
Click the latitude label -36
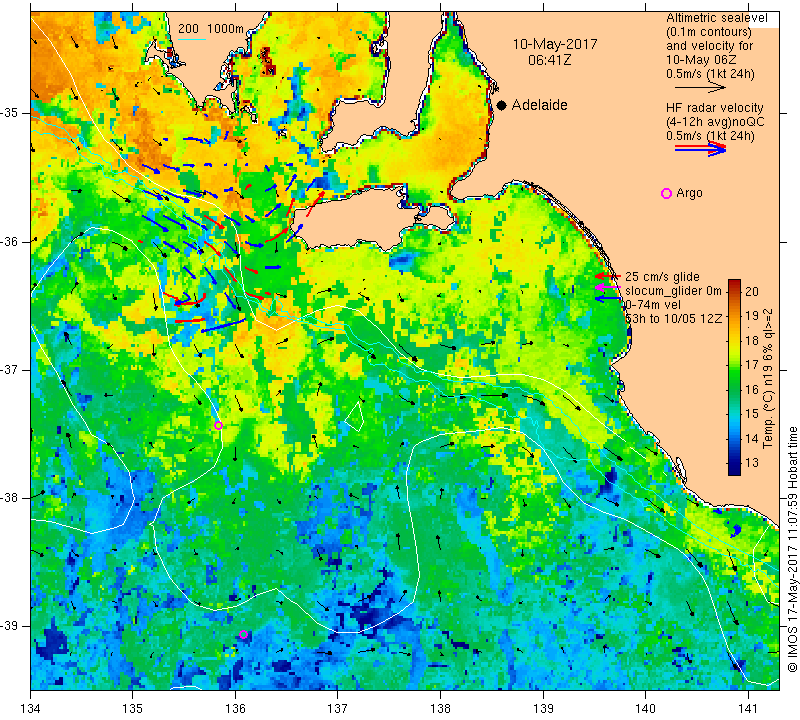pyautogui.click(x=10, y=241)
